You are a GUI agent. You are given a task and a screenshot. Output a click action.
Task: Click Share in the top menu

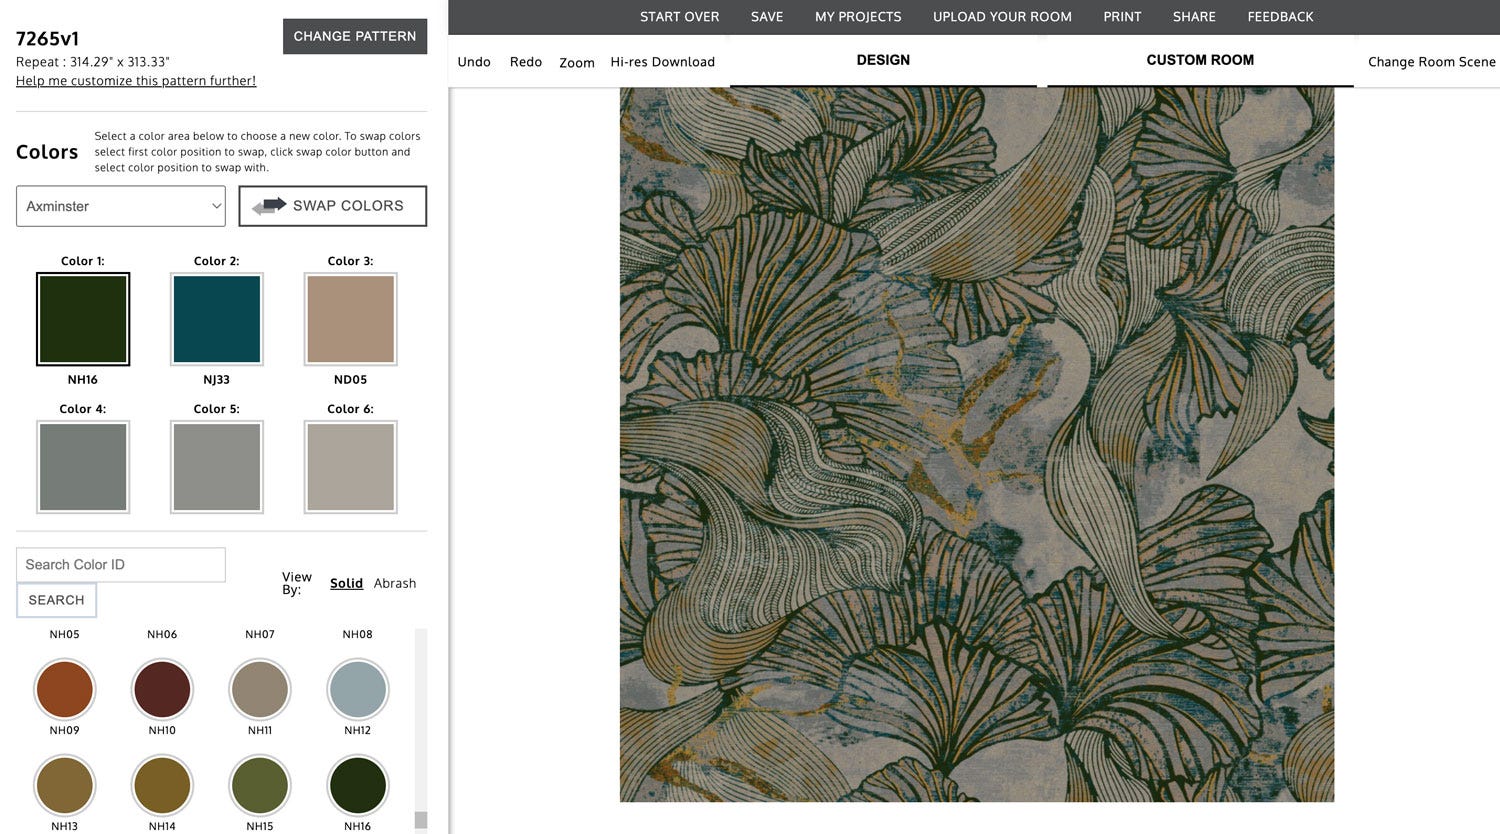point(1194,17)
